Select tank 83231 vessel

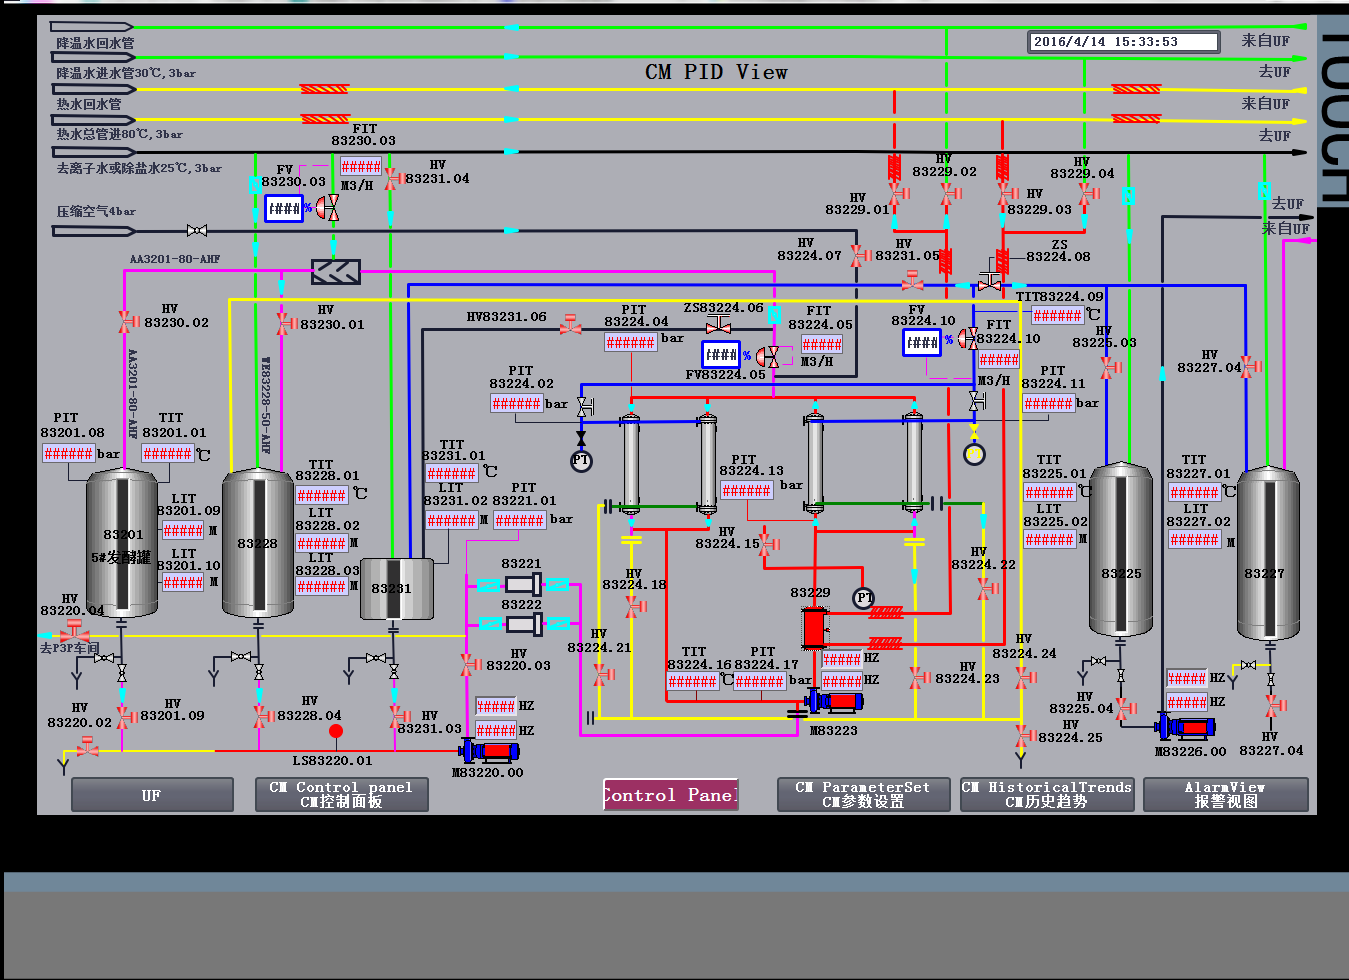[x=396, y=588]
